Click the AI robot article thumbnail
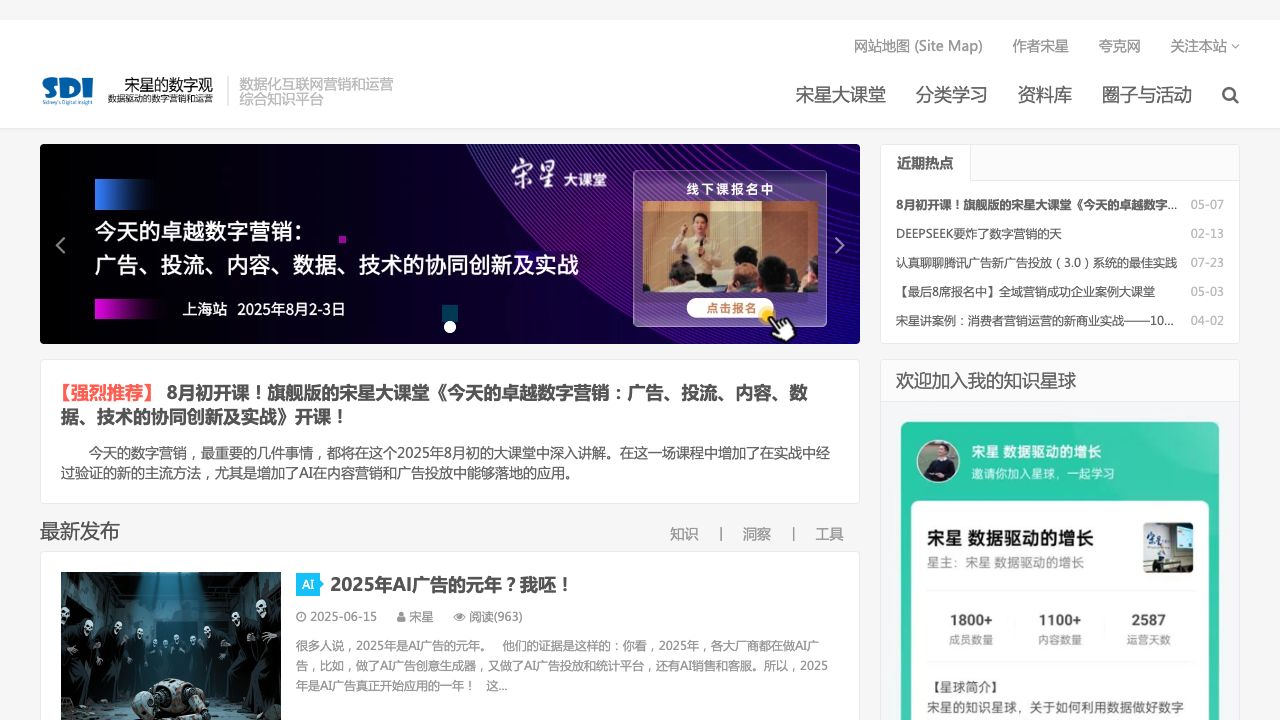This screenshot has width=1280, height=720. 171,645
